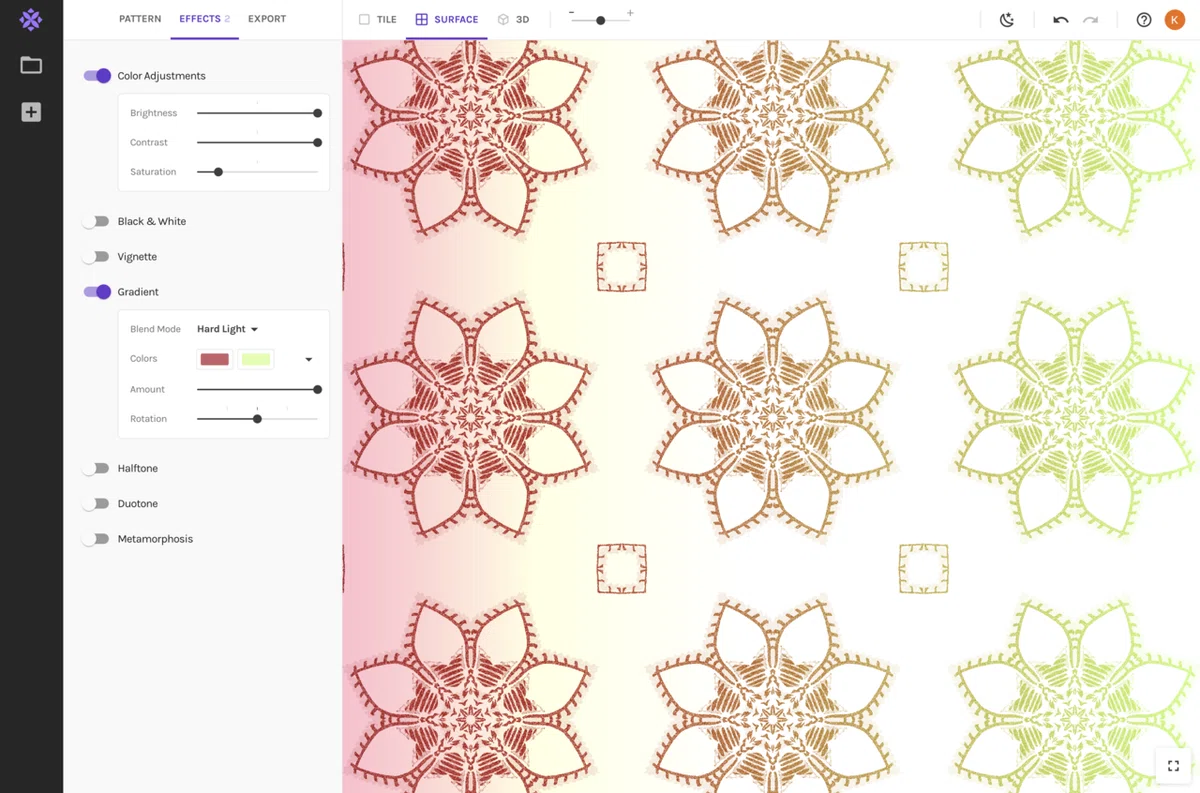The image size is (1200, 793).
Task: Click the Metamorphosis label text
Action: click(155, 539)
